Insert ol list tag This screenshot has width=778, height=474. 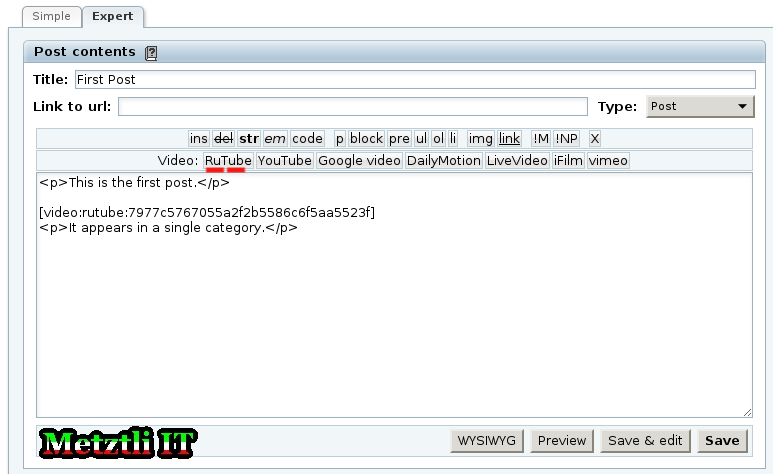pyautogui.click(x=438, y=138)
